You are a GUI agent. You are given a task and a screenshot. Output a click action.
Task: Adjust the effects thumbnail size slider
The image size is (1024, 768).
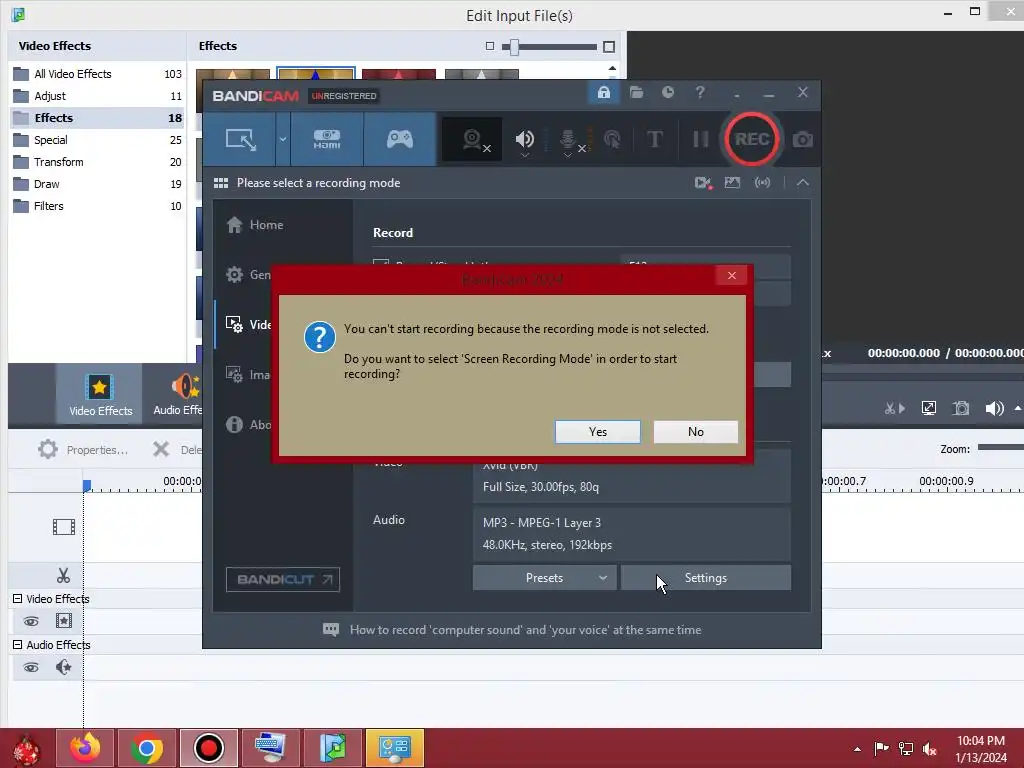pyautogui.click(x=515, y=46)
